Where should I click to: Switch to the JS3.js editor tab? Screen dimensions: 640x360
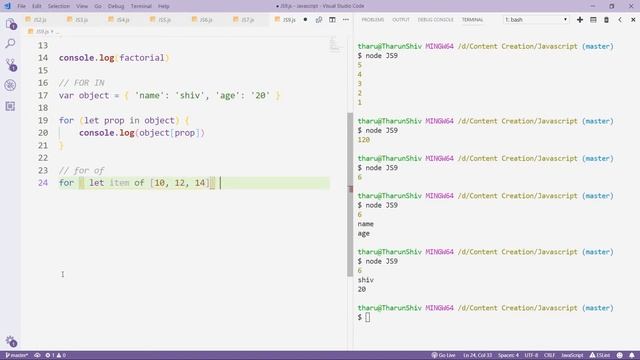81,20
